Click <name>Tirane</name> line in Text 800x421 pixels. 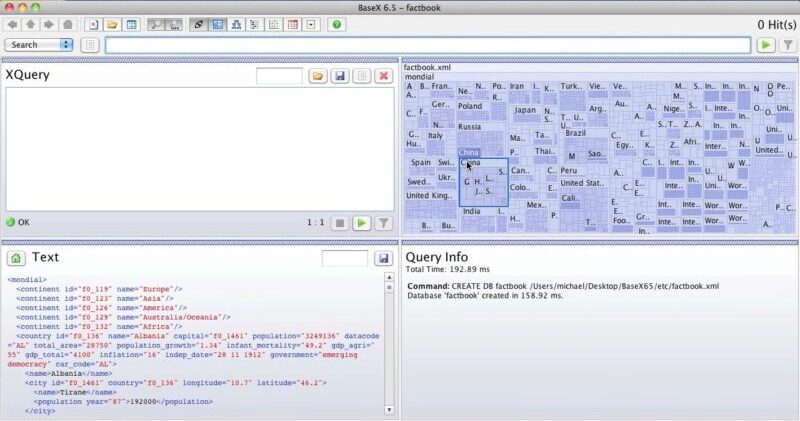tap(75, 392)
